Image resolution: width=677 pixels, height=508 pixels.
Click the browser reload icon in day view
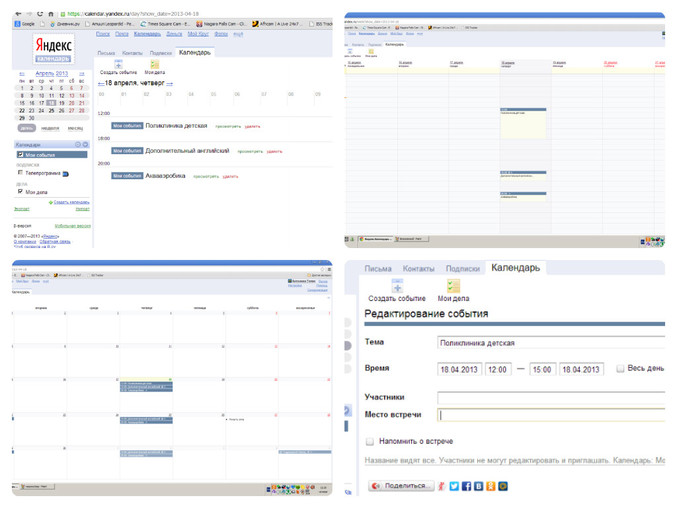coord(40,14)
